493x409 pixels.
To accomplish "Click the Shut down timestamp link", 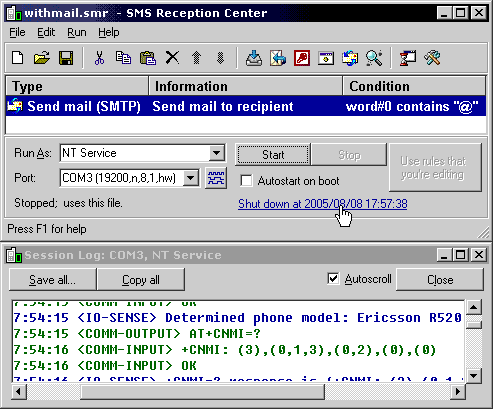I will tap(323, 203).
